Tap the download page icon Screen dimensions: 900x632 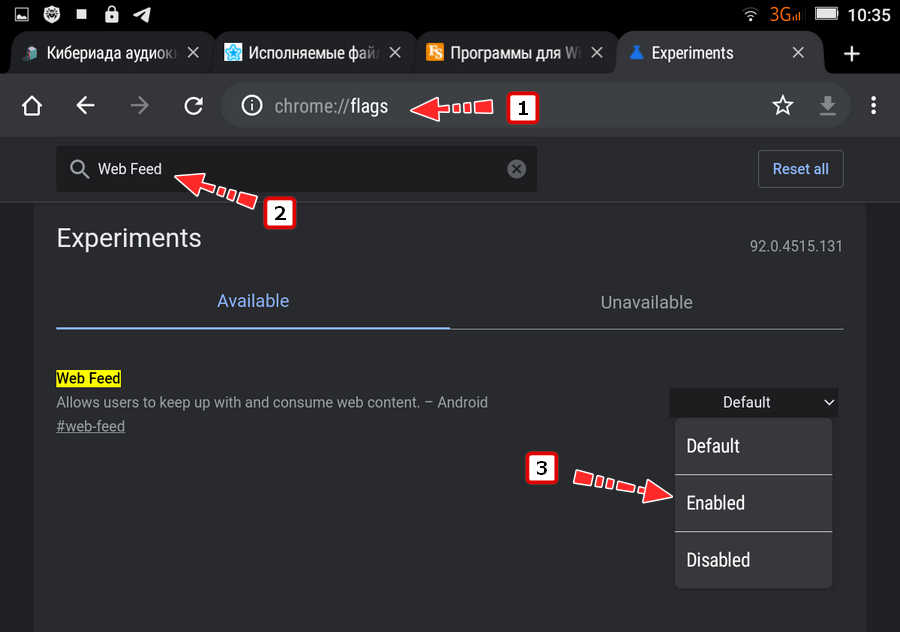(x=828, y=106)
